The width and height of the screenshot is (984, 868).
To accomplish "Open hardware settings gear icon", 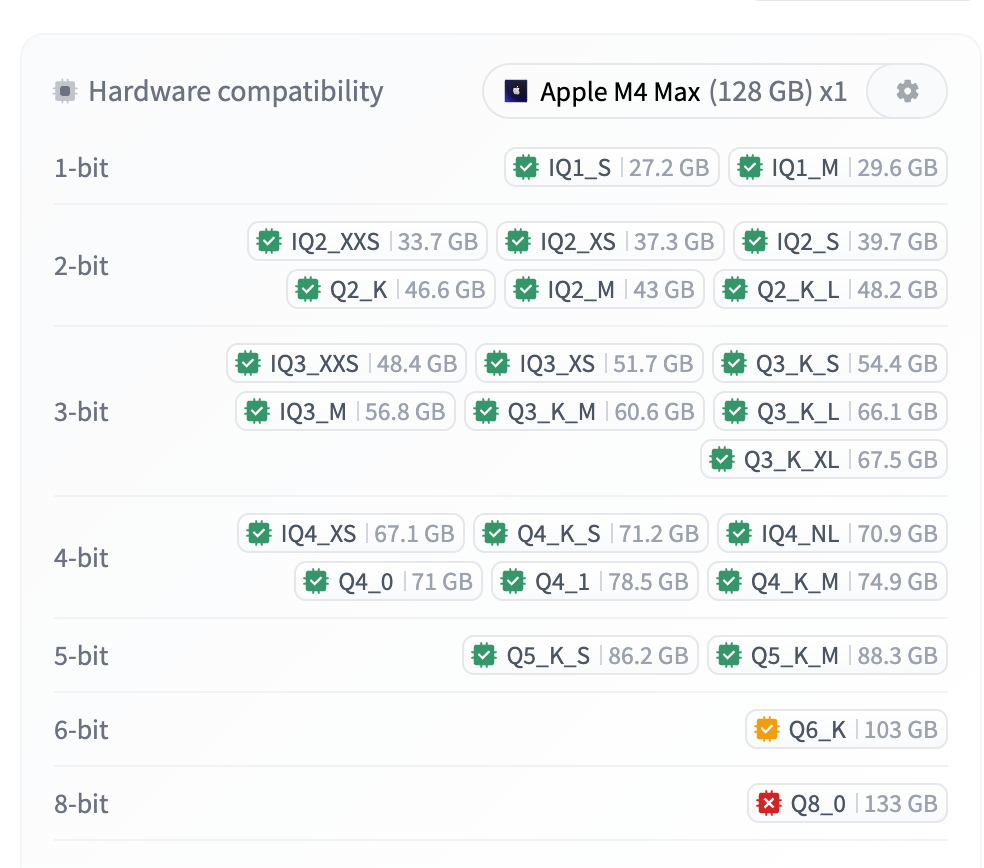I will [907, 91].
